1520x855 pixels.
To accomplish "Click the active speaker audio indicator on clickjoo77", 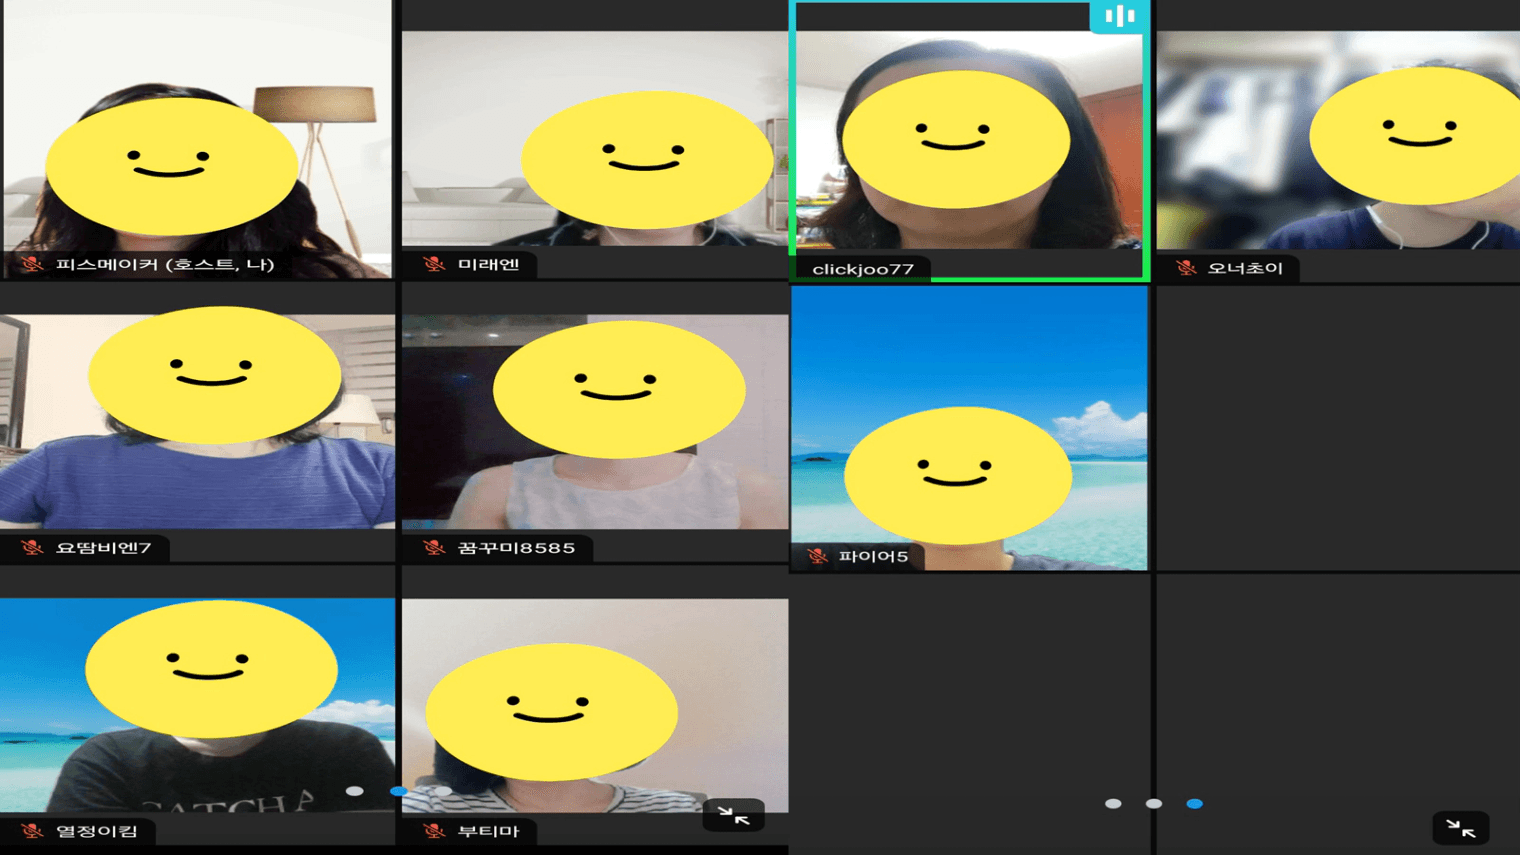I will point(1118,16).
